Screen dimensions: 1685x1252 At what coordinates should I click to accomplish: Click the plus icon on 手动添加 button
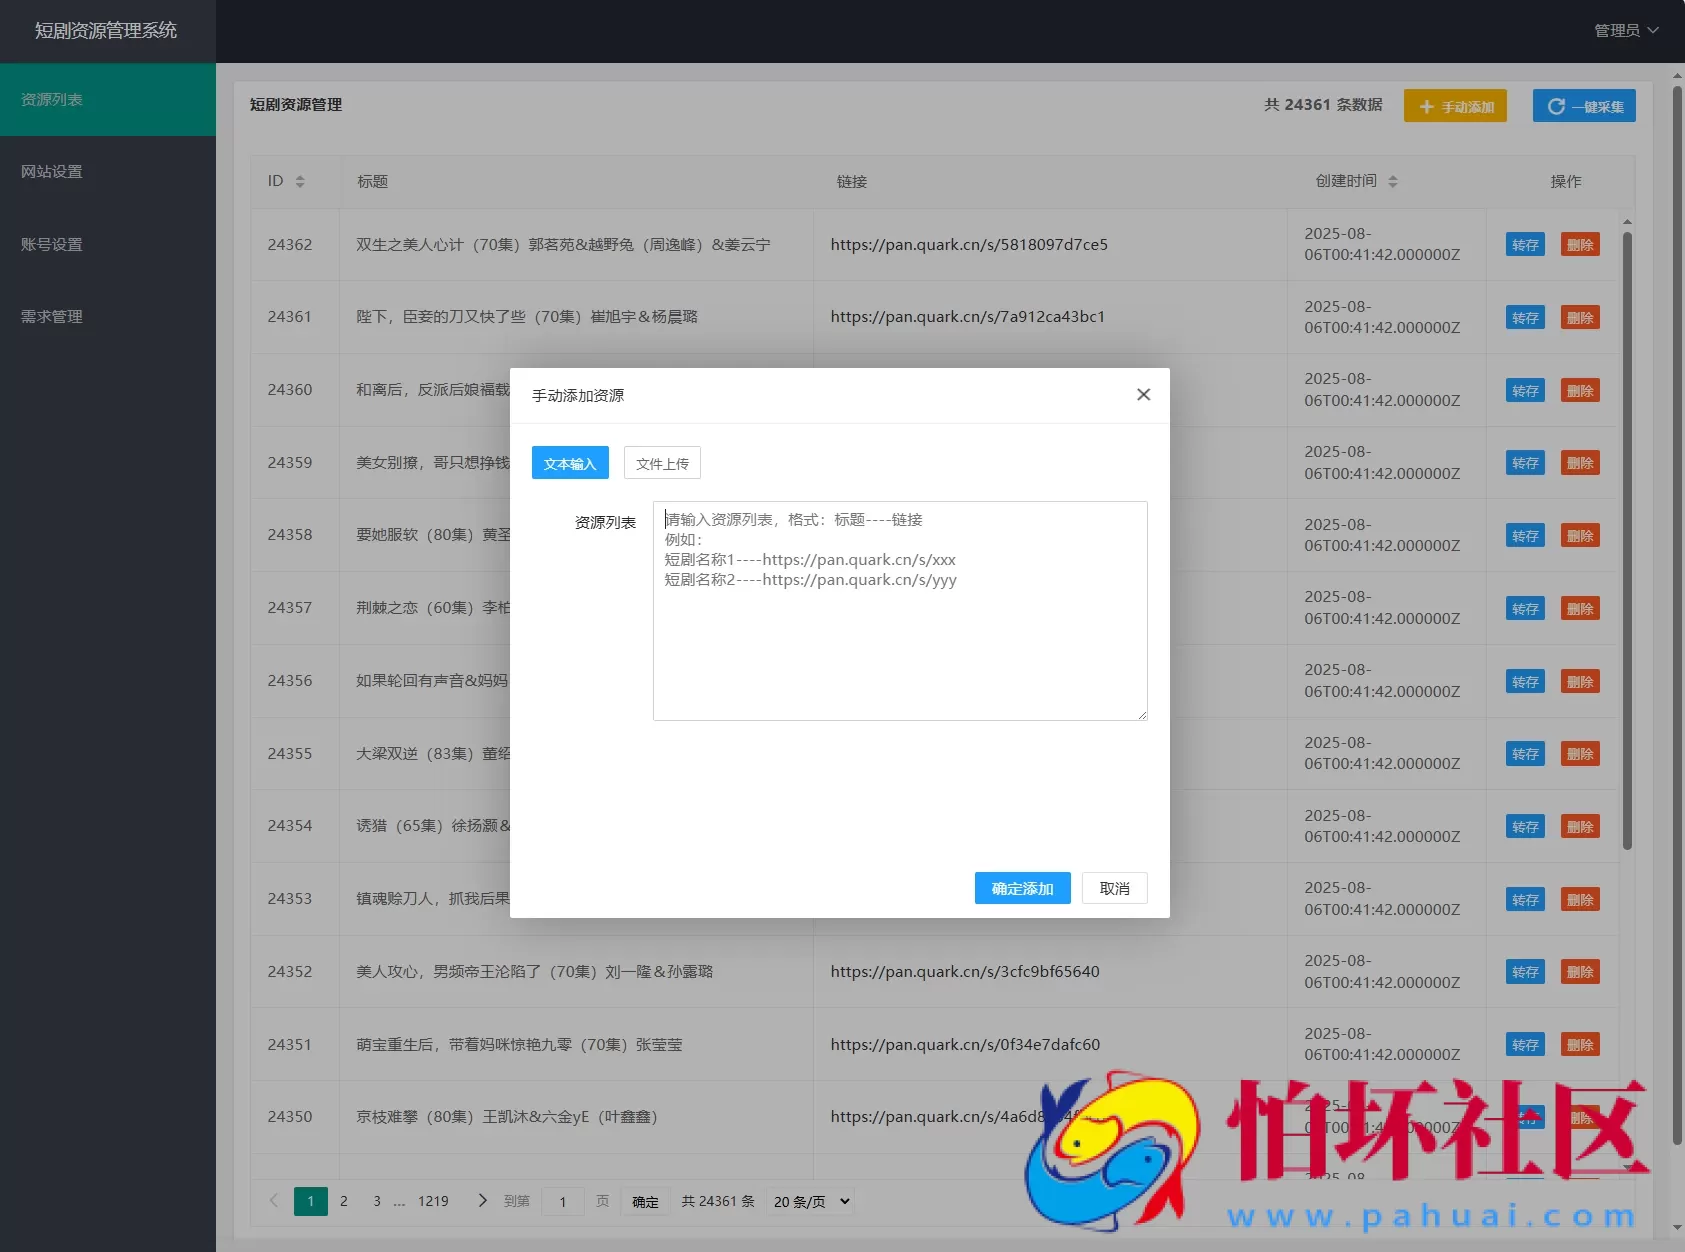1427,105
